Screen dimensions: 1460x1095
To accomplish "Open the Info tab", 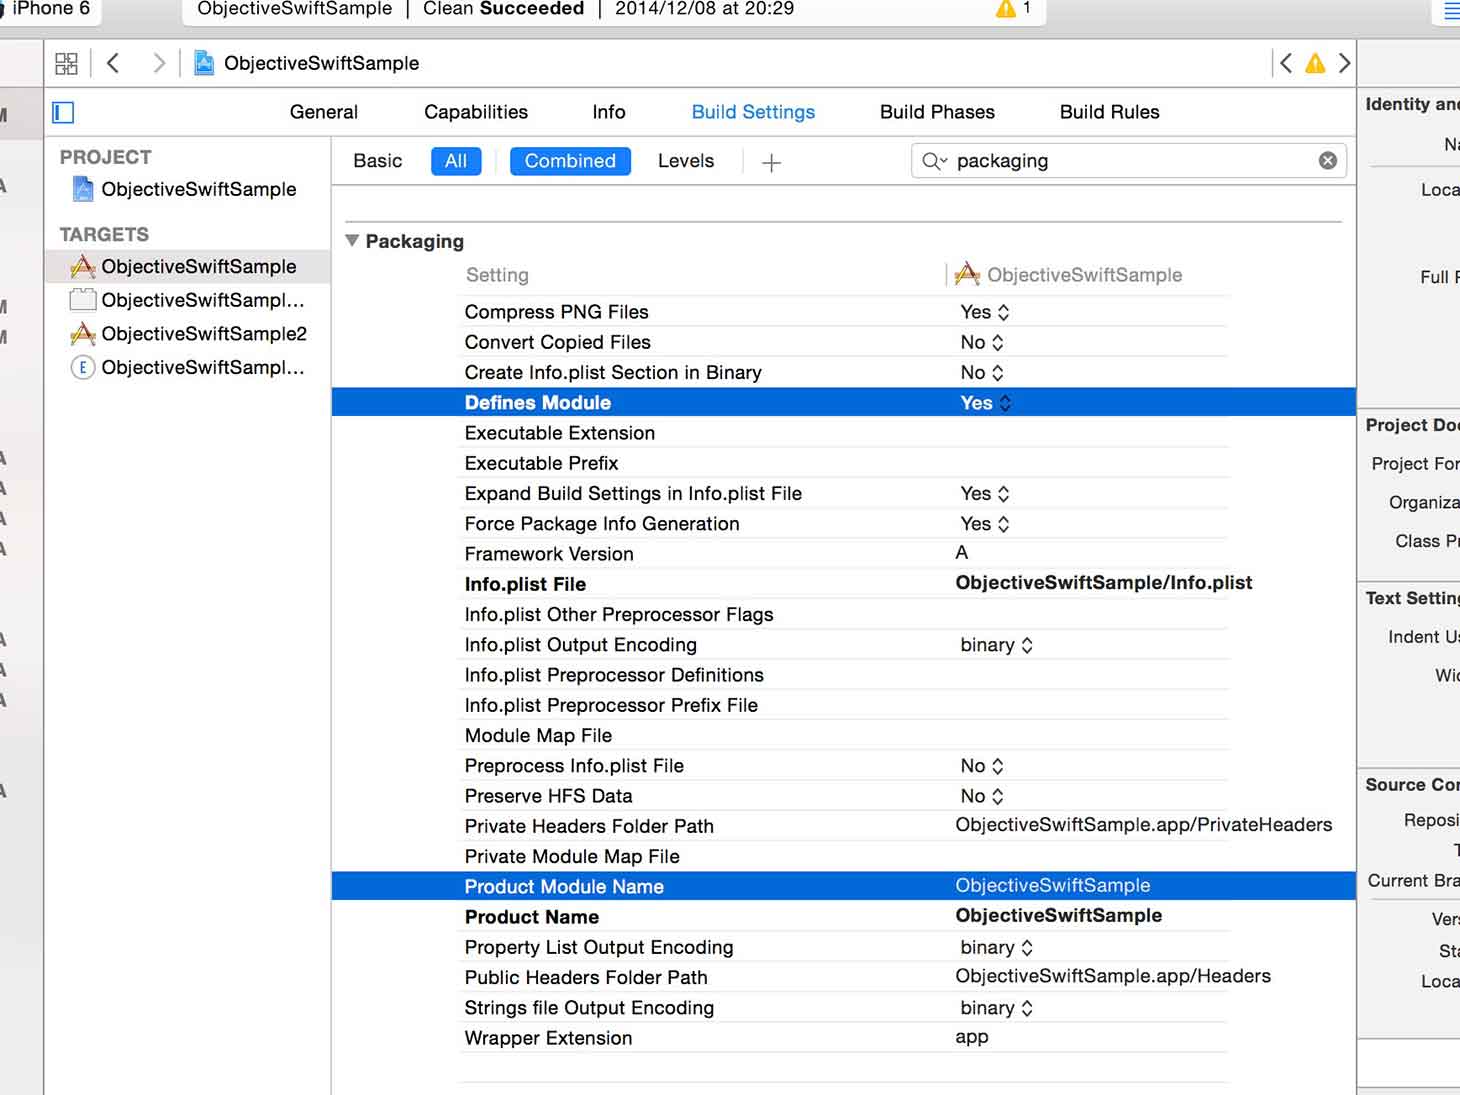I will pyautogui.click(x=609, y=112).
